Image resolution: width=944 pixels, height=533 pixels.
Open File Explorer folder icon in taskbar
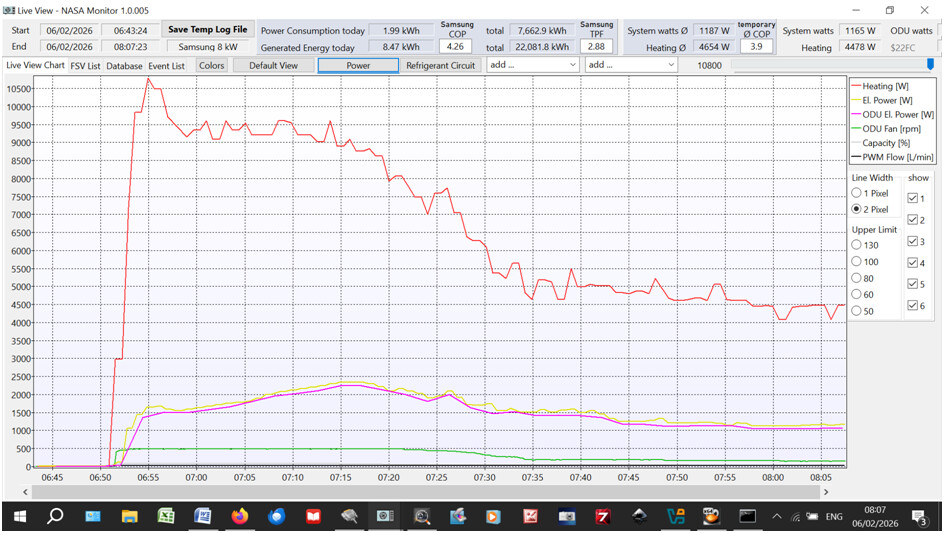pos(129,516)
